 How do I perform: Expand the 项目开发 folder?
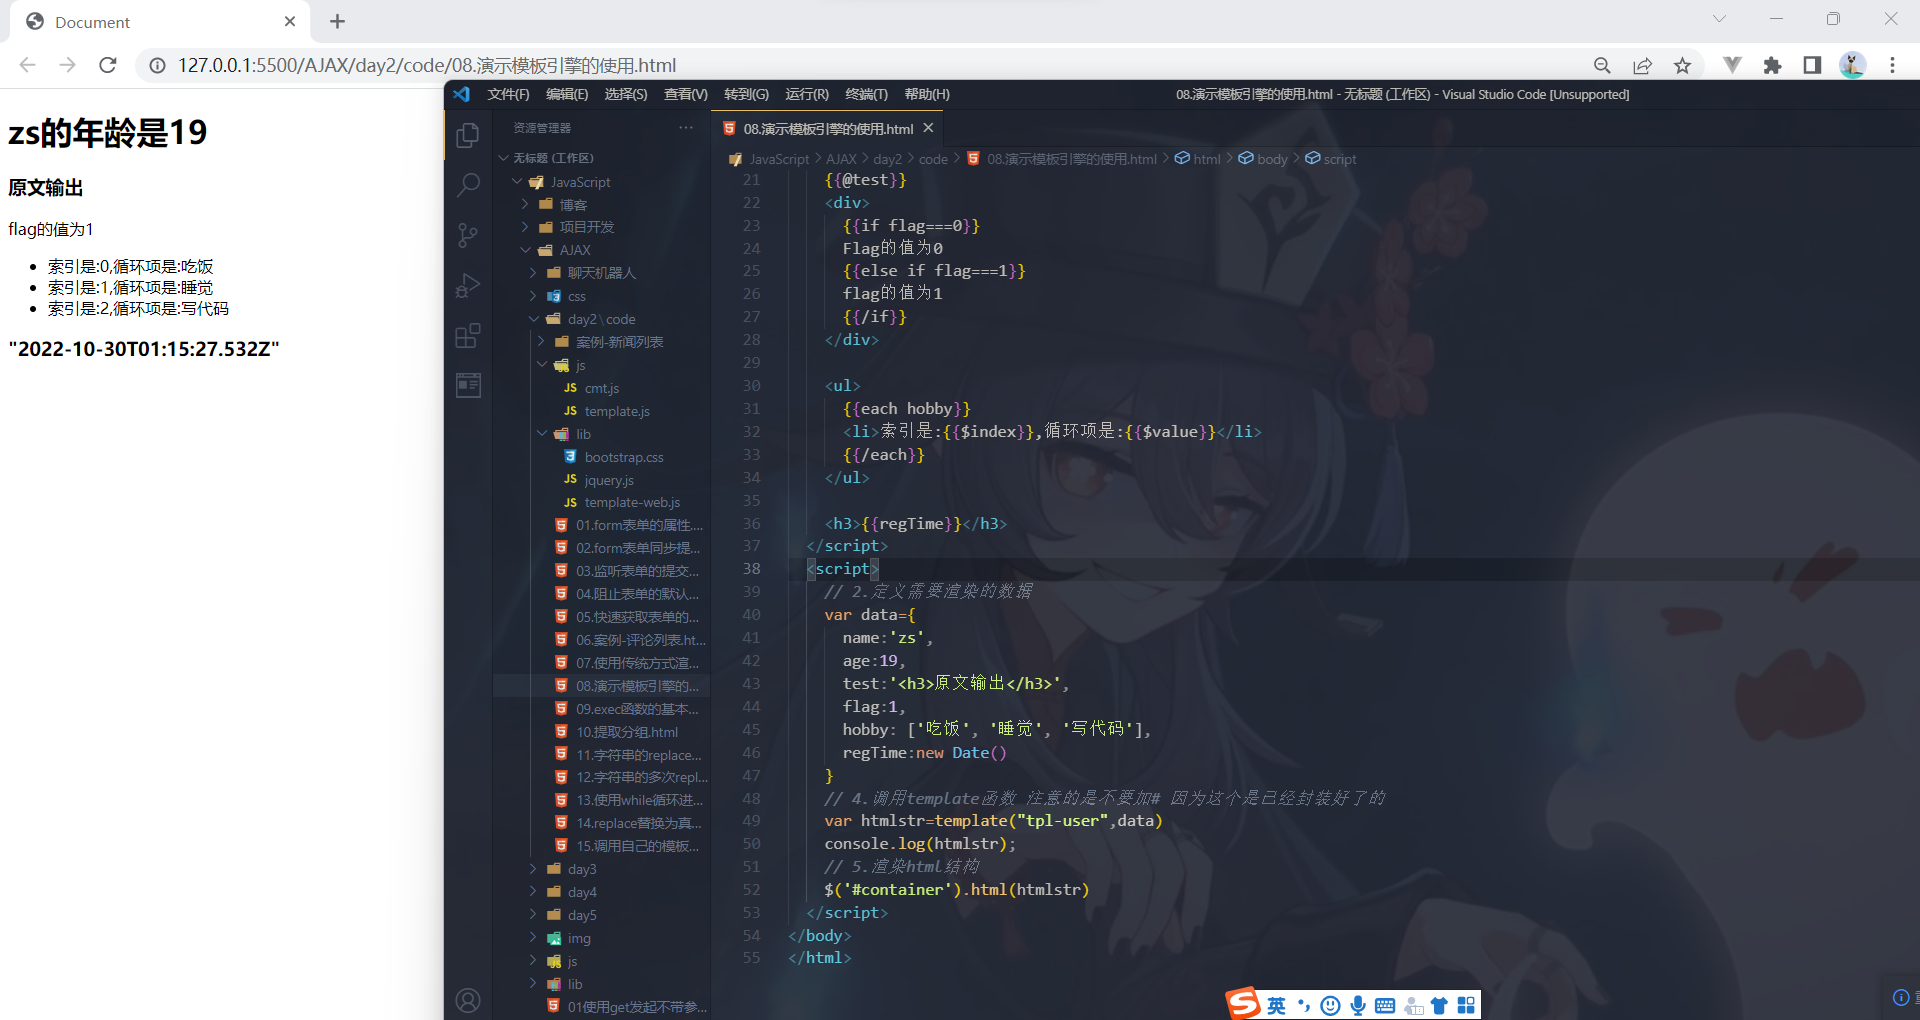tap(601, 227)
